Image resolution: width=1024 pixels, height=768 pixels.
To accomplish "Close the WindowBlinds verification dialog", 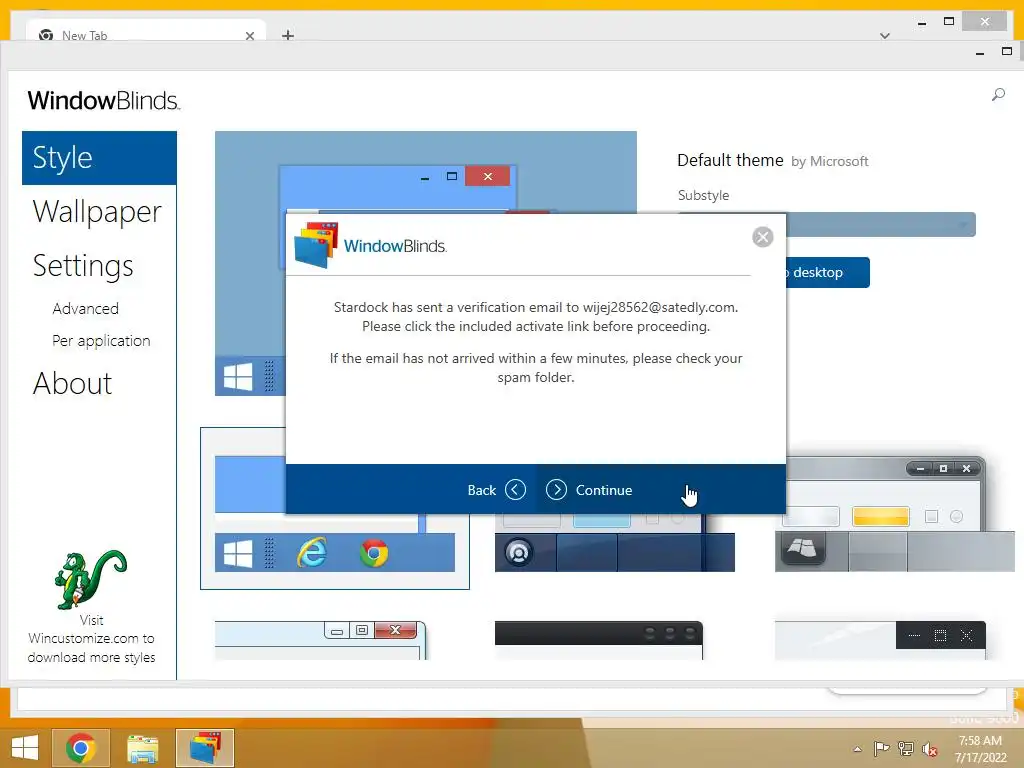I will [x=762, y=236].
